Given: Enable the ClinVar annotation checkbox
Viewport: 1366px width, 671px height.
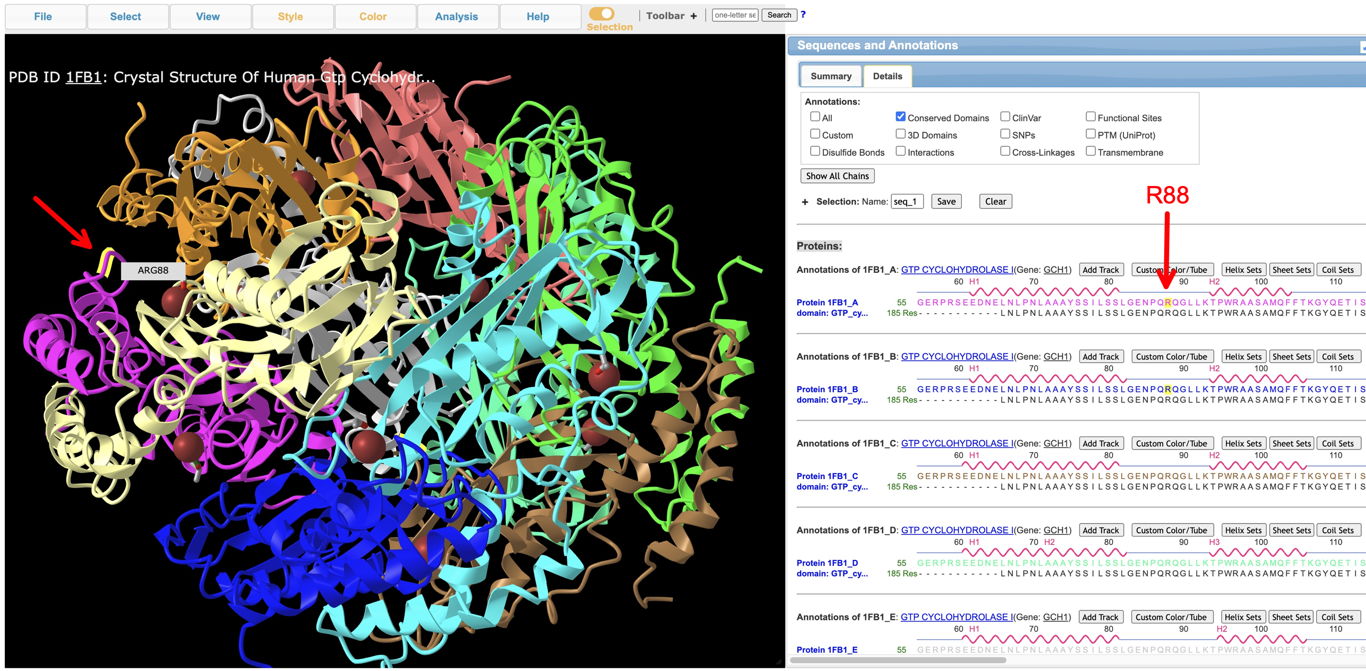Looking at the screenshot, I should (x=1005, y=117).
